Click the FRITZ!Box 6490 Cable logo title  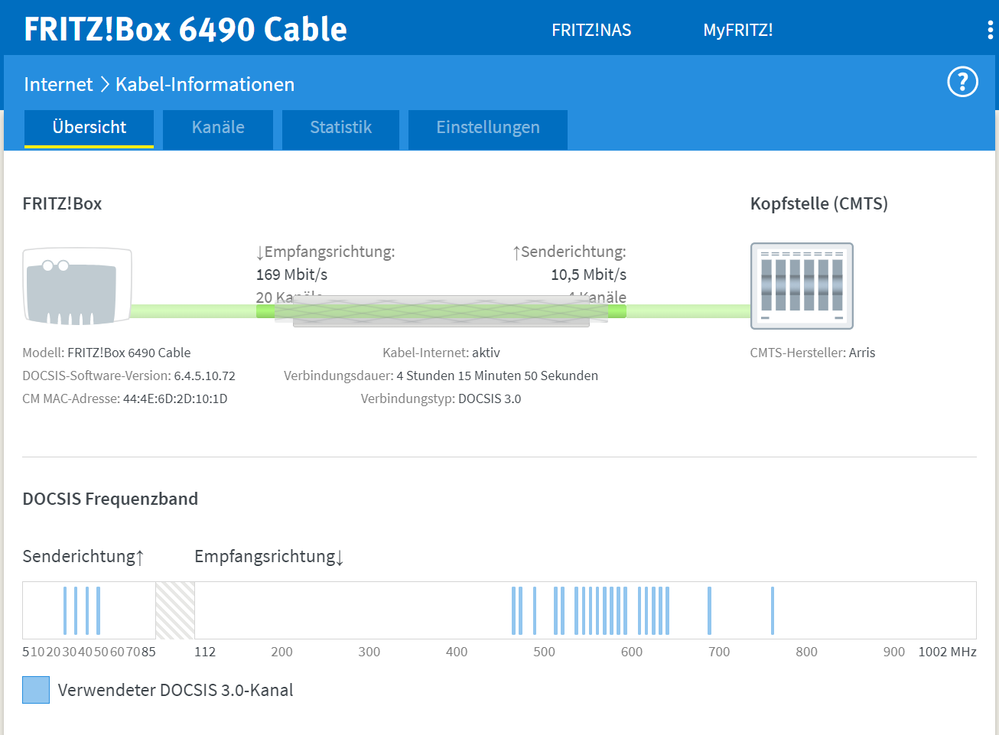(x=185, y=29)
